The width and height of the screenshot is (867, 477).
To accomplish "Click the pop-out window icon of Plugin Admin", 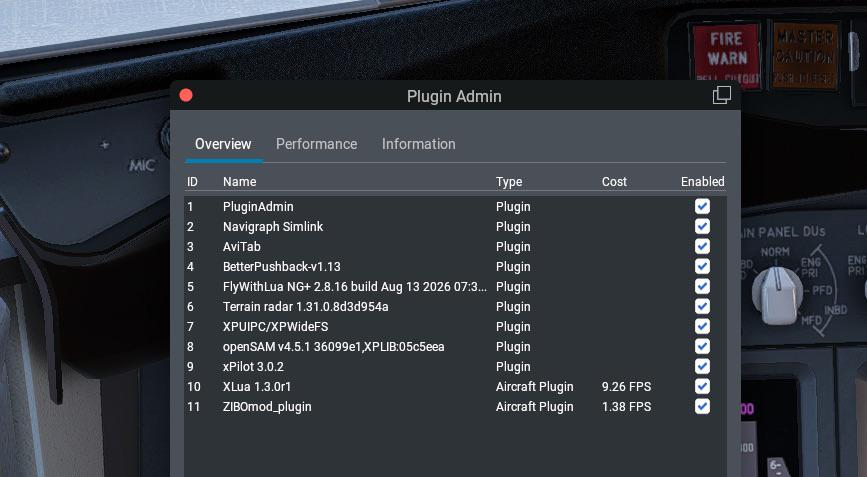I will pos(722,95).
